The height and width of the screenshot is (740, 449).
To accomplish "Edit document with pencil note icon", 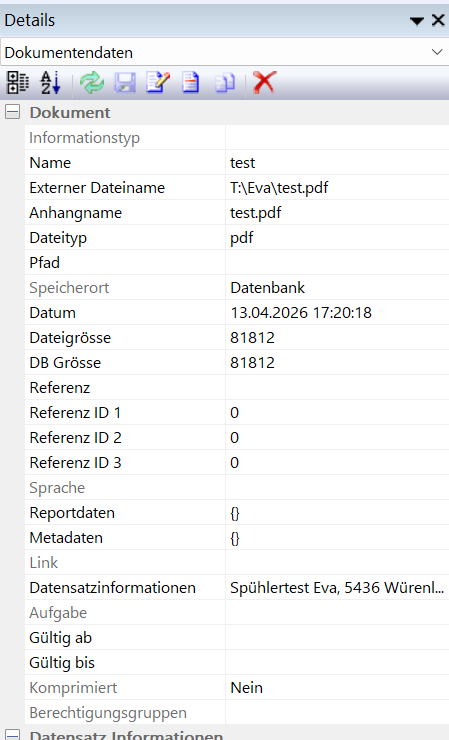I will click(x=158, y=83).
